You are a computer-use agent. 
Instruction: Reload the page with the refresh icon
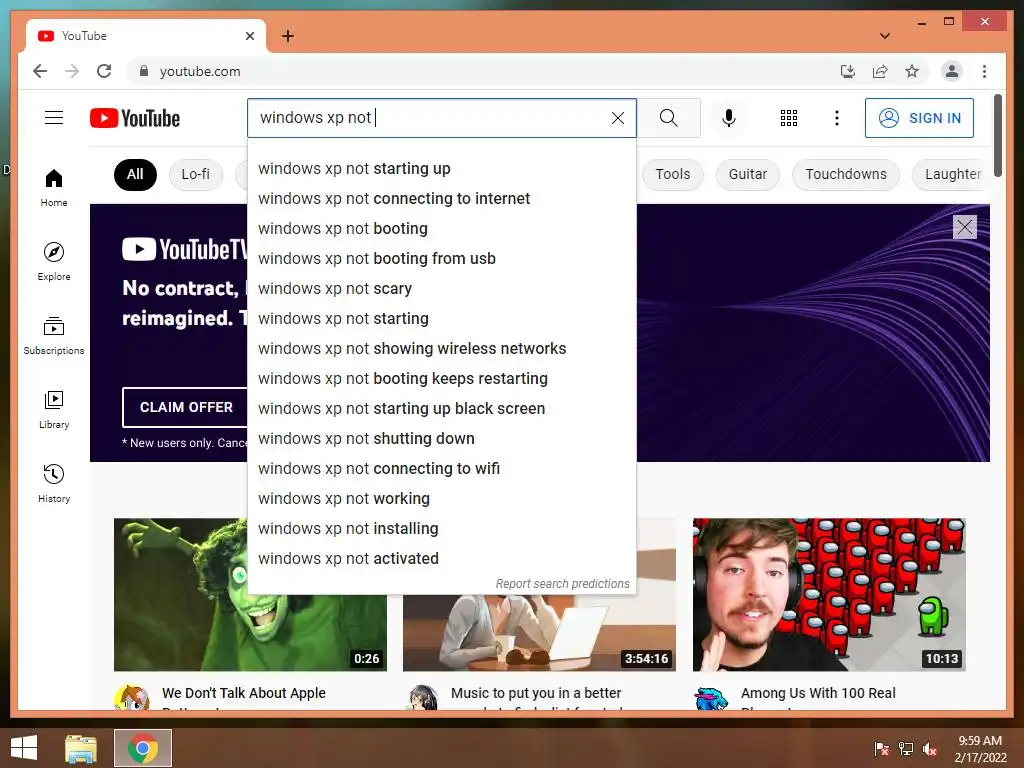(104, 71)
